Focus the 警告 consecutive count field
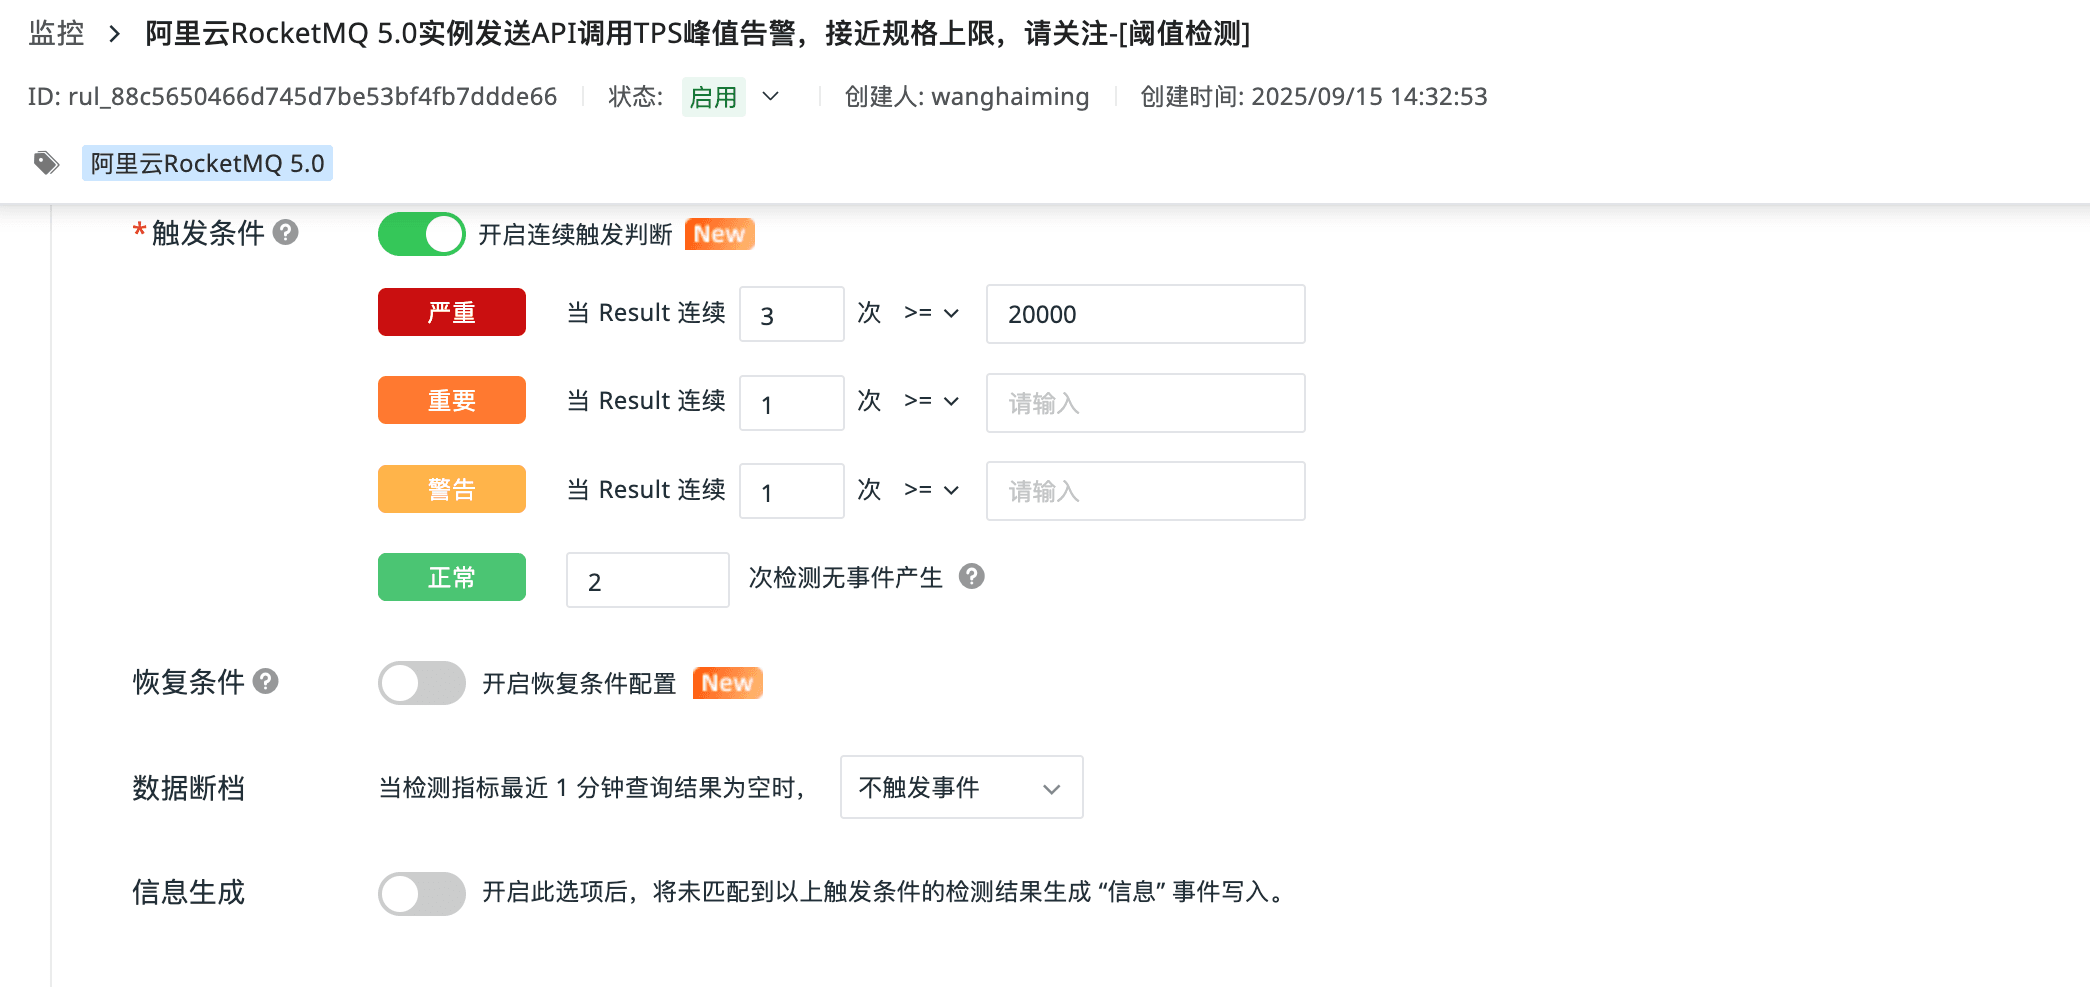 [x=791, y=491]
